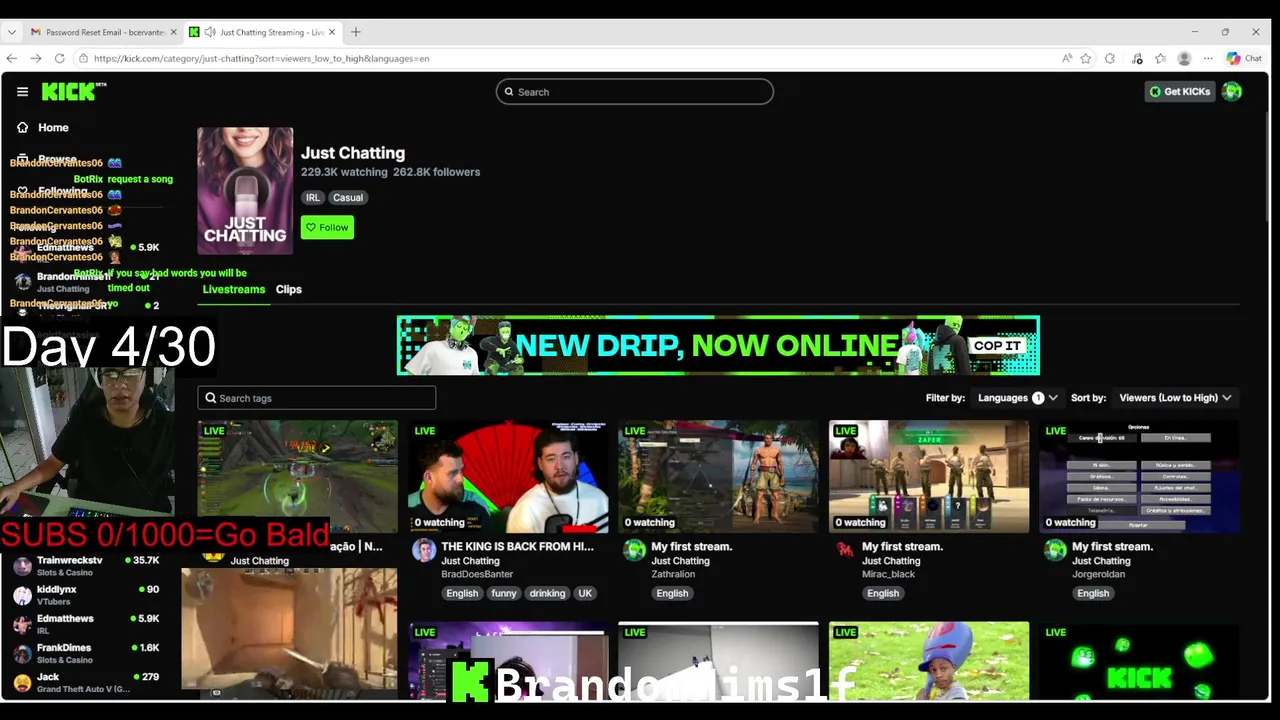Viewport: 1280px width, 720px height.
Task: Click the drinking tag
Action: (x=547, y=593)
